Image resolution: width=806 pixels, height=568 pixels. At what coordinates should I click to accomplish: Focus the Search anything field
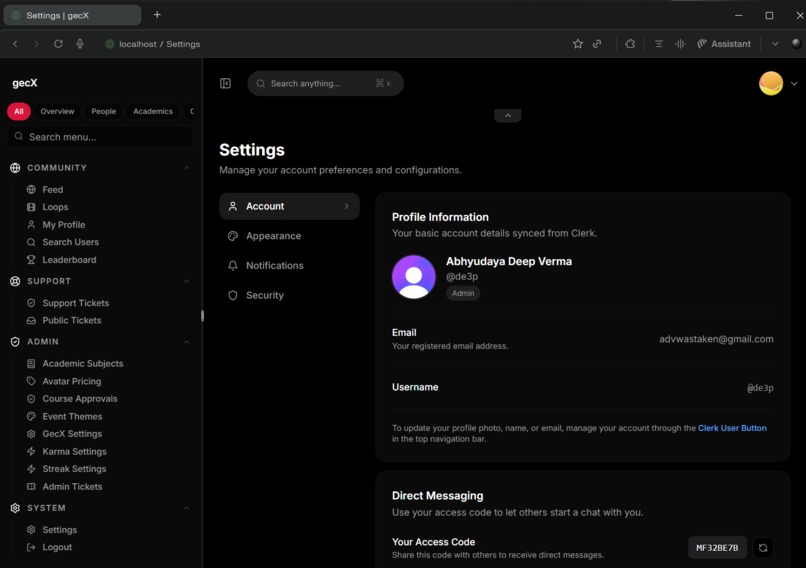click(x=325, y=83)
